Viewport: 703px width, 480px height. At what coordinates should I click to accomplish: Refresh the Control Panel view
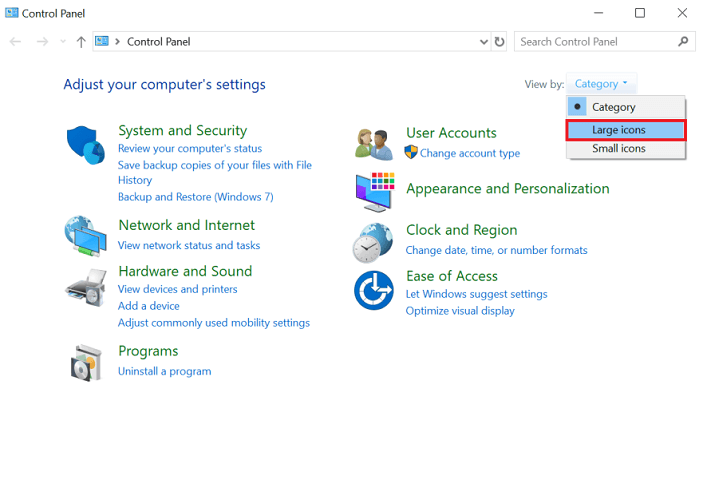pos(499,42)
